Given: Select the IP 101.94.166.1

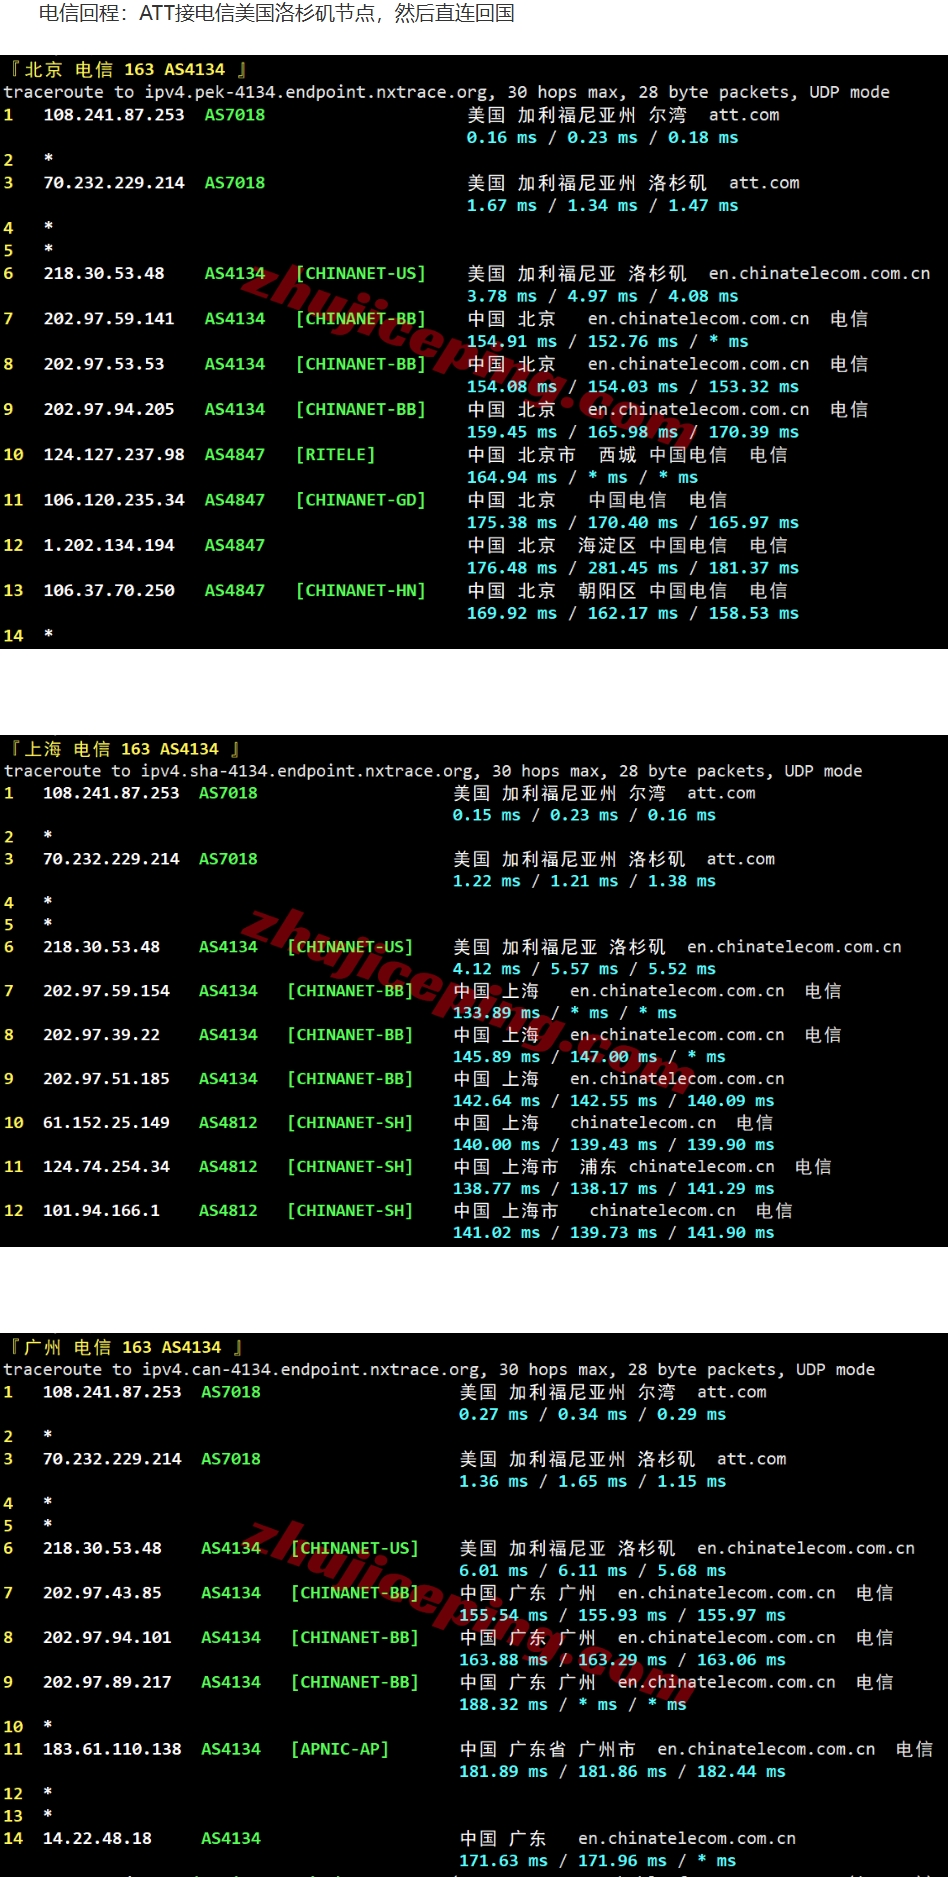Looking at the screenshot, I should pyautogui.click(x=101, y=1211).
